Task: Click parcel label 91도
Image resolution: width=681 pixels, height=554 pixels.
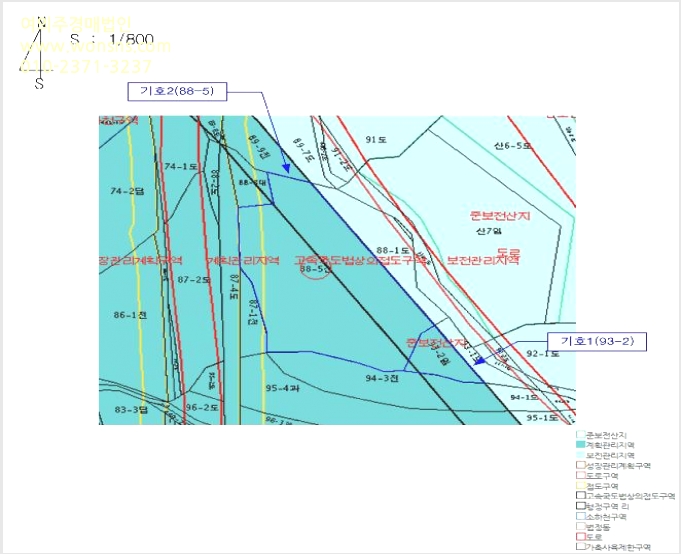Action: (x=376, y=139)
